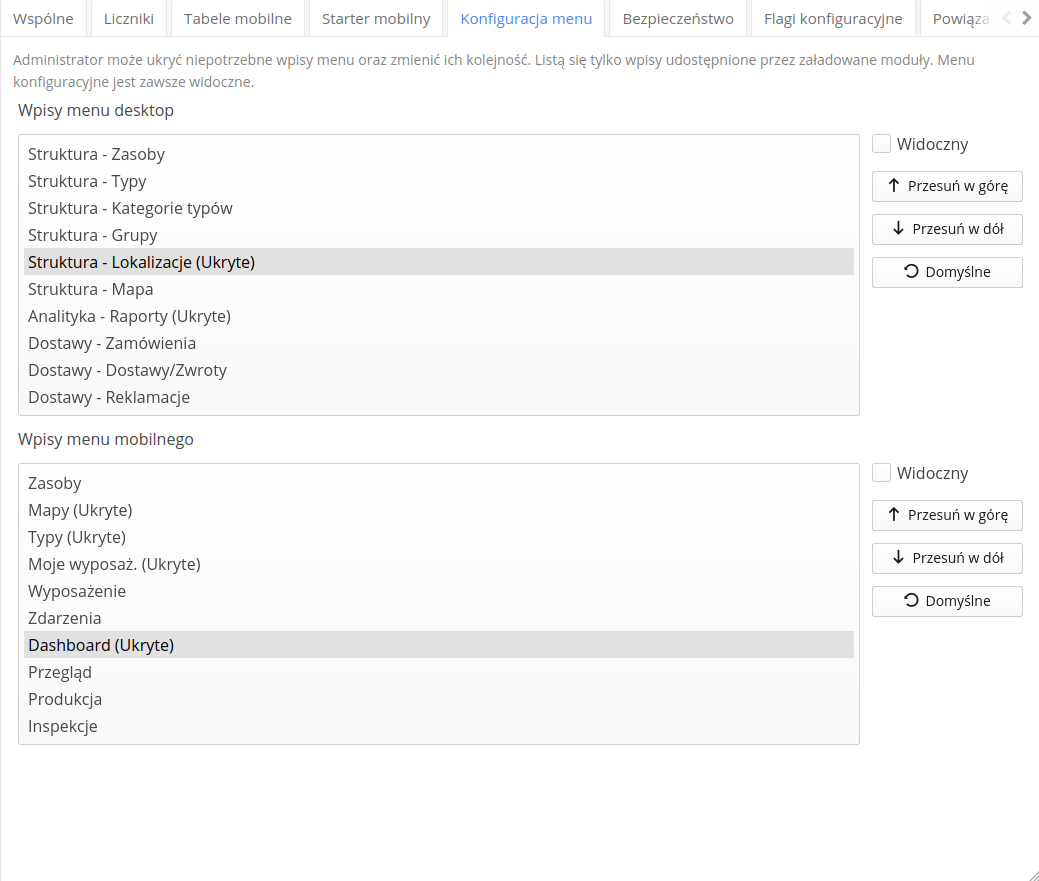Image resolution: width=1039 pixels, height=881 pixels.
Task: Click mobile Przesuń w górę button
Action: coord(947,515)
